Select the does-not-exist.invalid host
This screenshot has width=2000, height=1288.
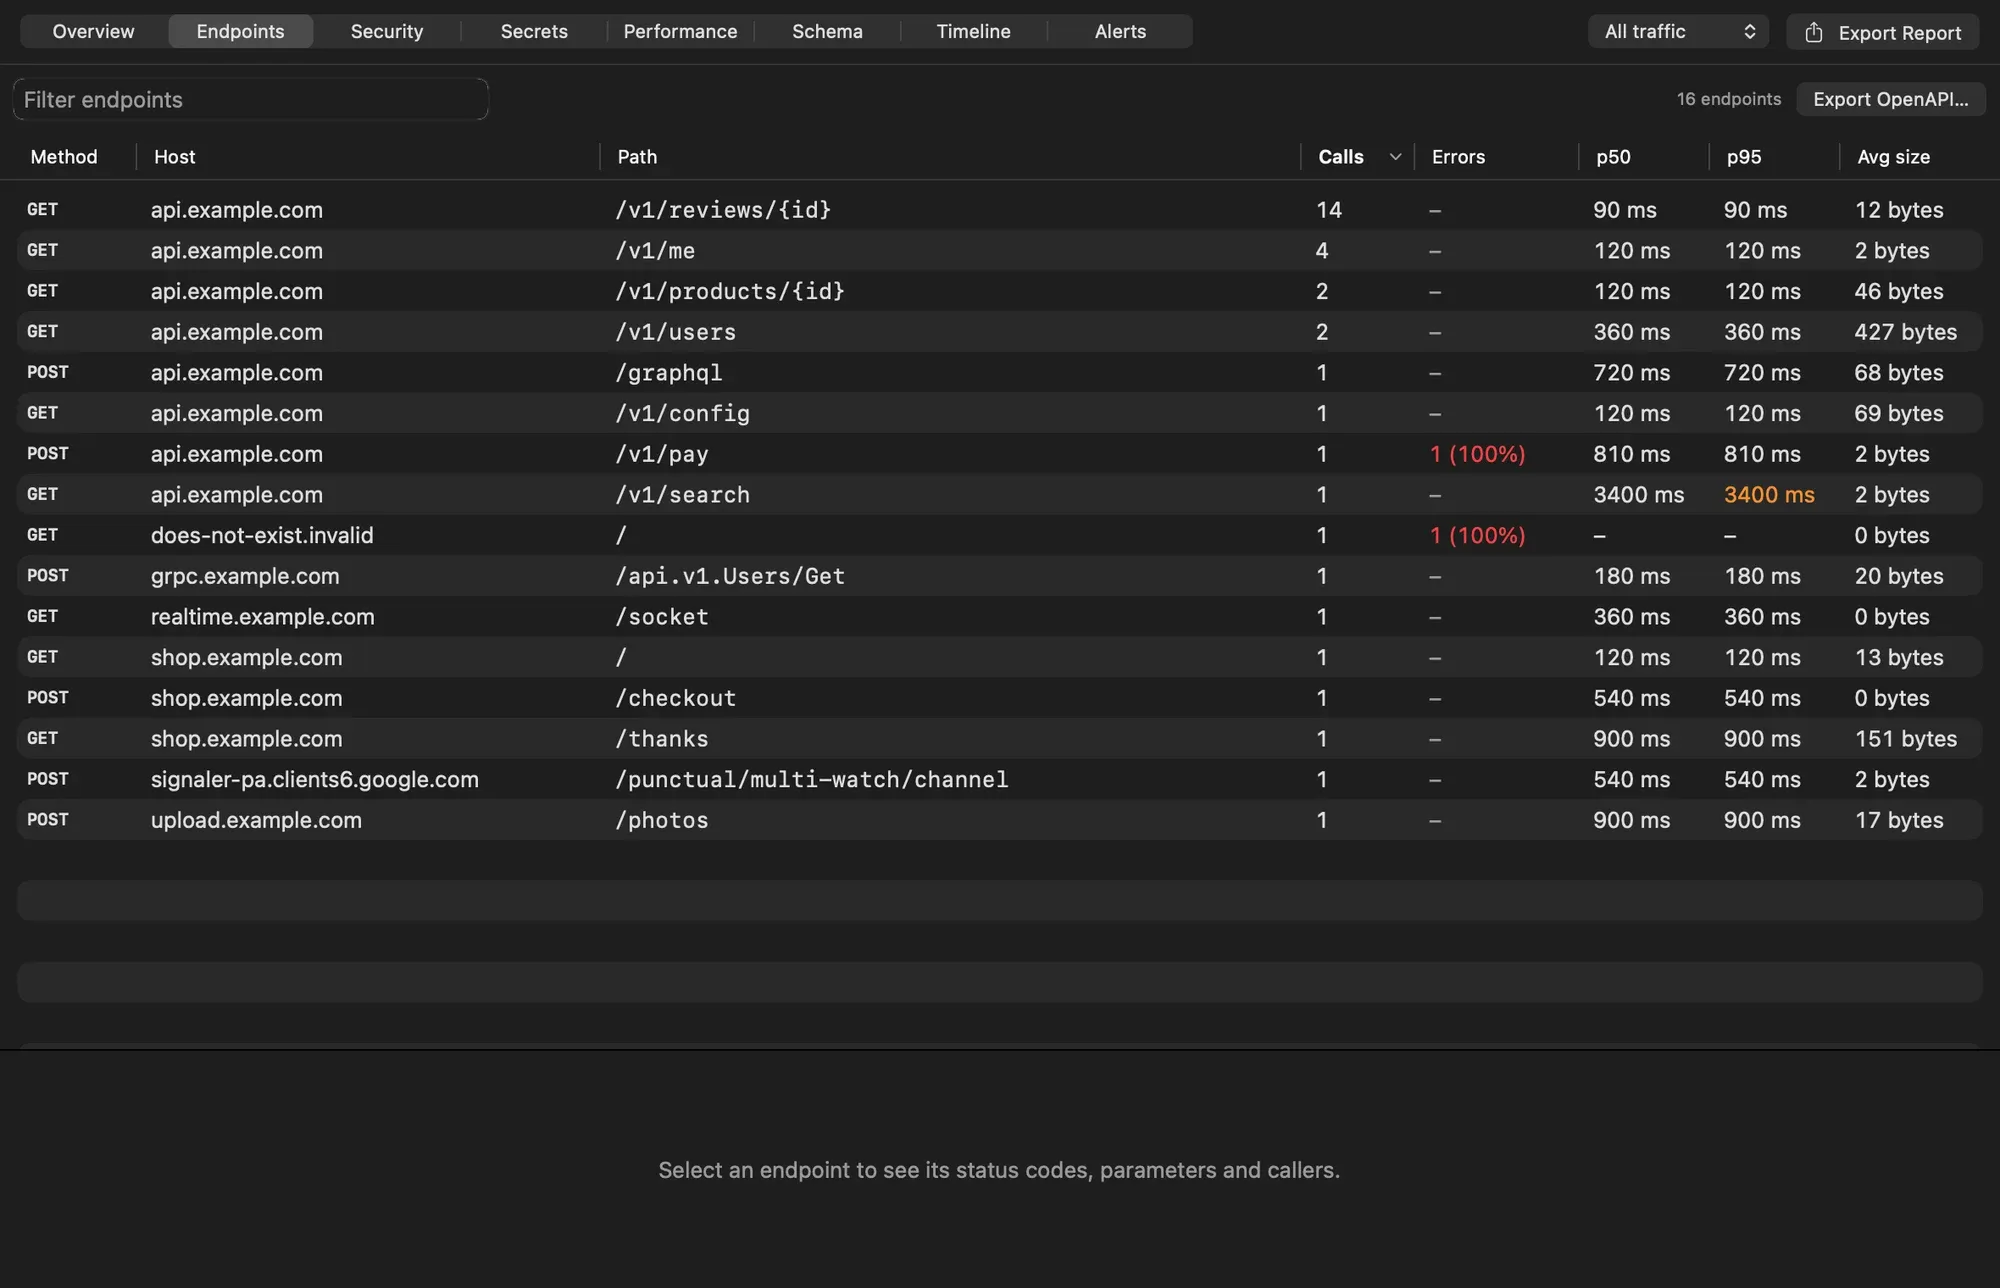tap(262, 536)
